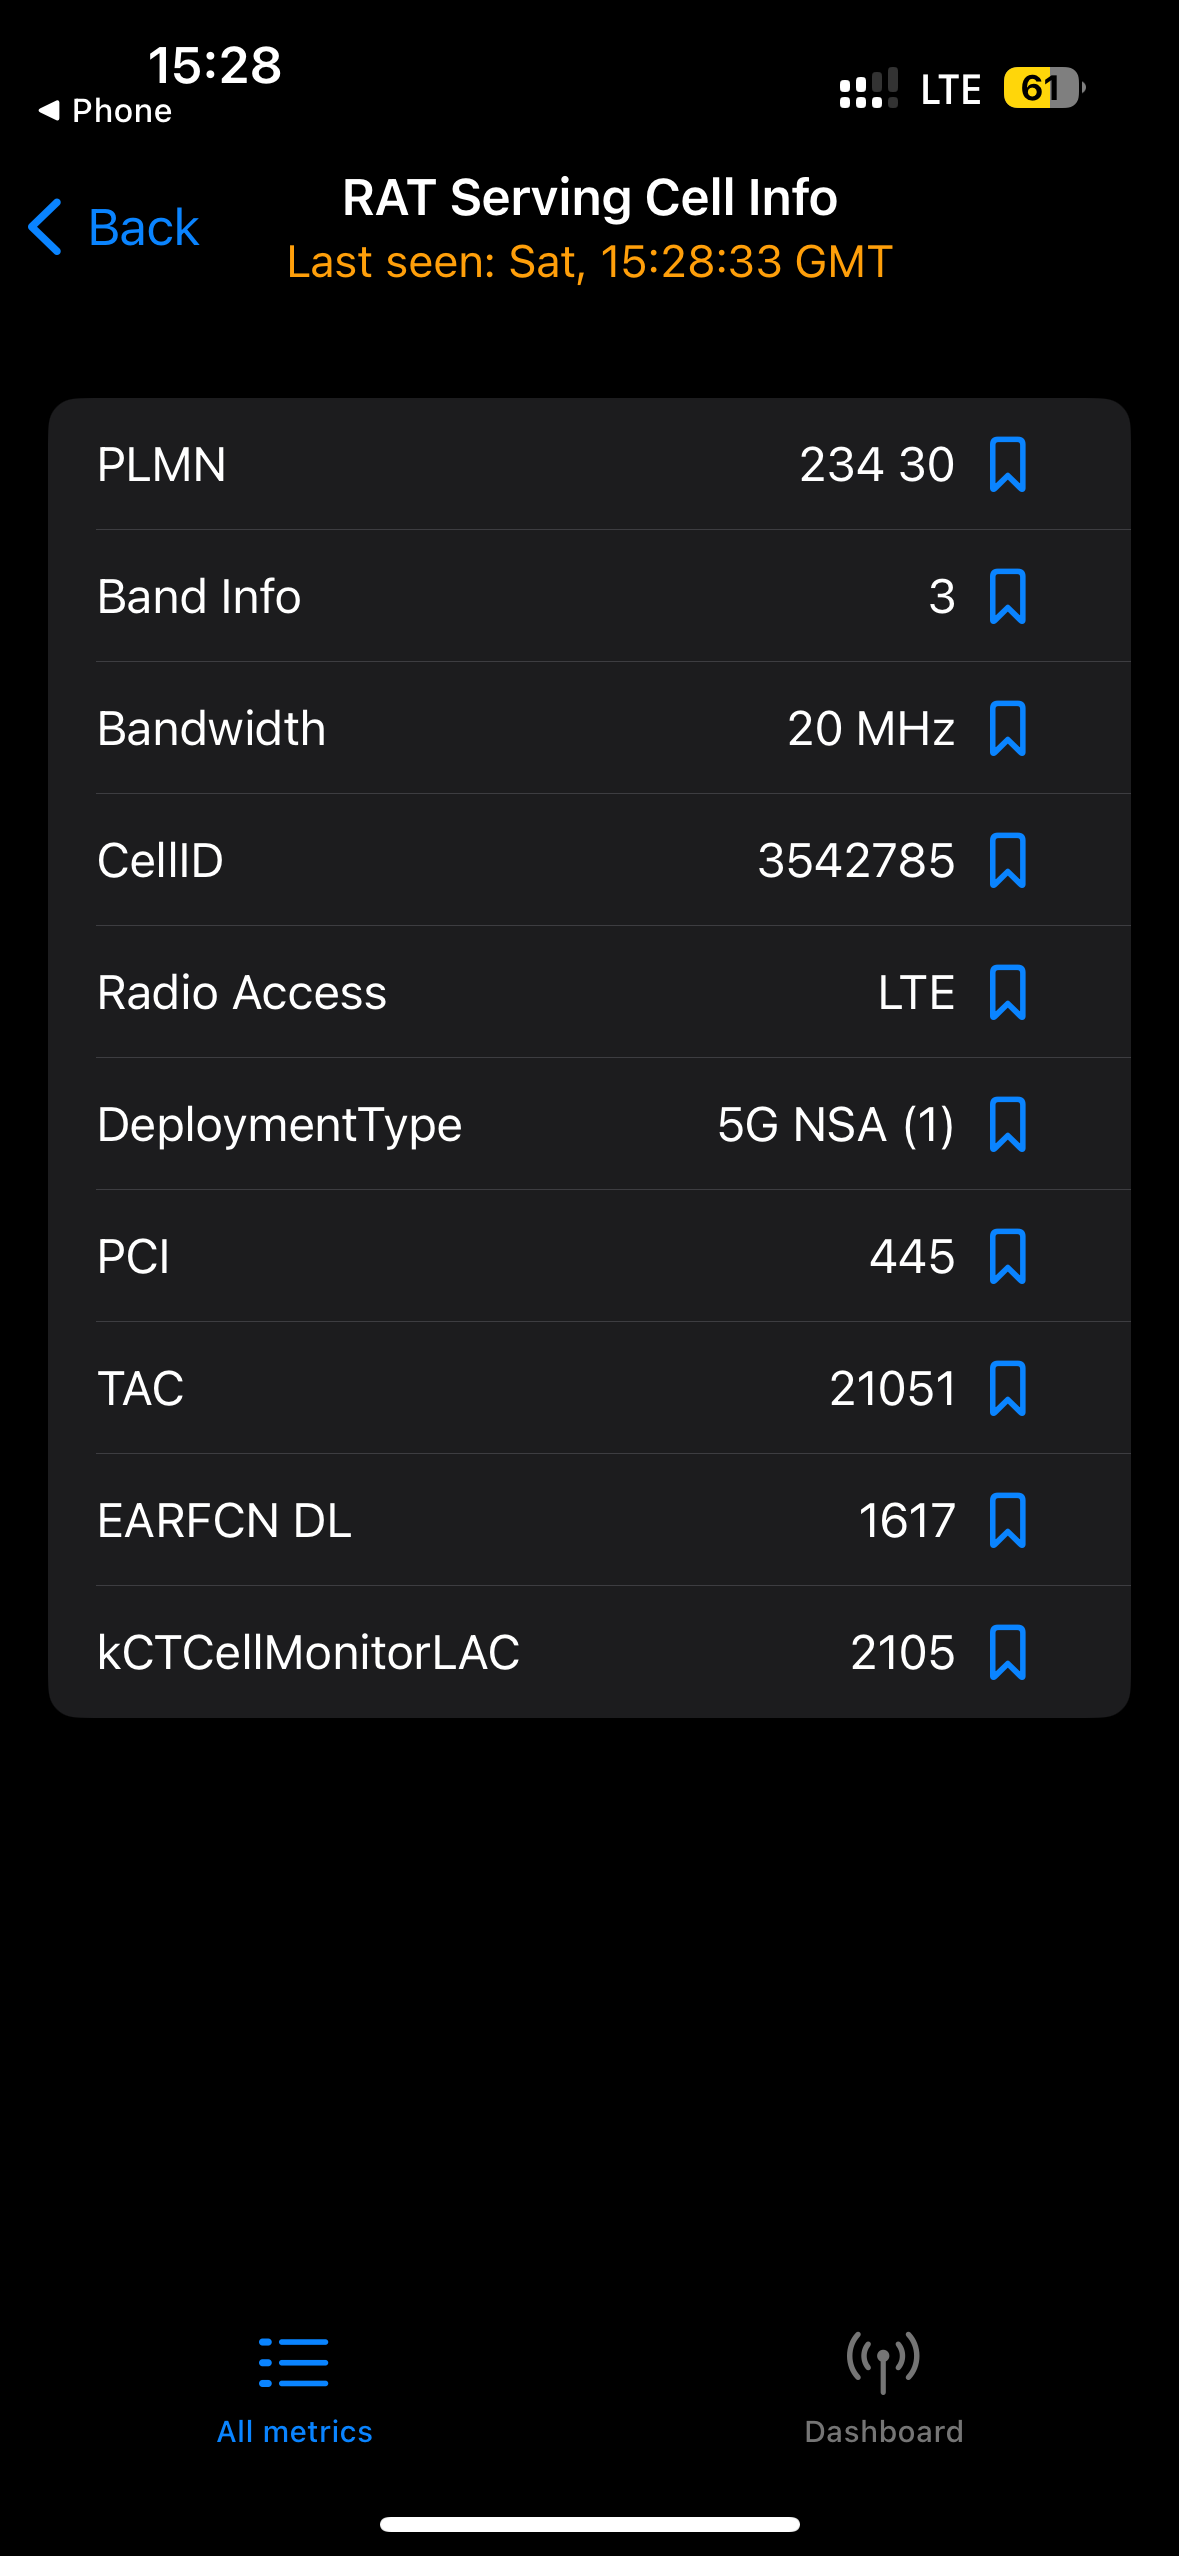Select the CellID 3542785 row
Screen dimensions: 1179x2556
coord(589,861)
